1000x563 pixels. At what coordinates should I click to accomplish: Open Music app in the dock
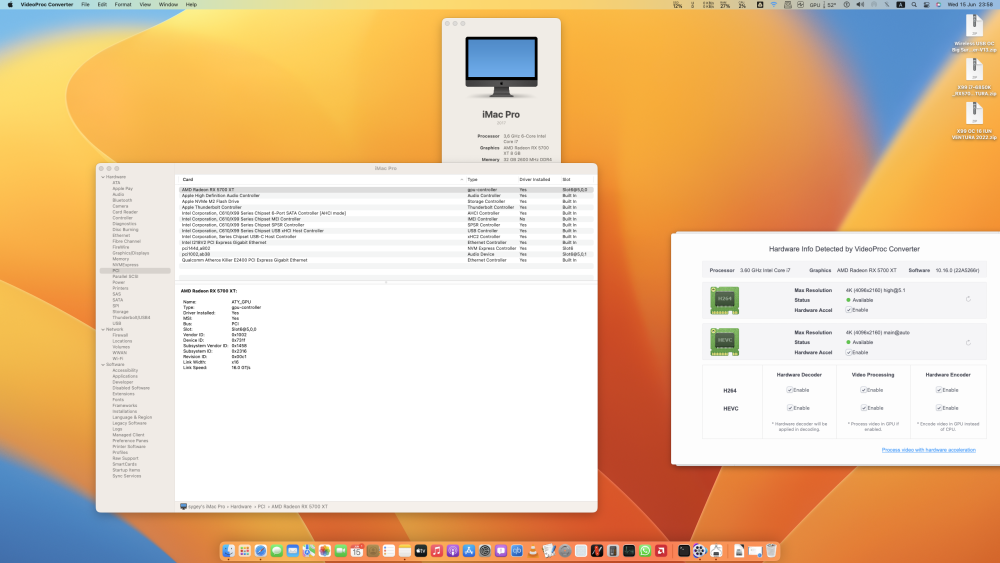pyautogui.click(x=436, y=551)
